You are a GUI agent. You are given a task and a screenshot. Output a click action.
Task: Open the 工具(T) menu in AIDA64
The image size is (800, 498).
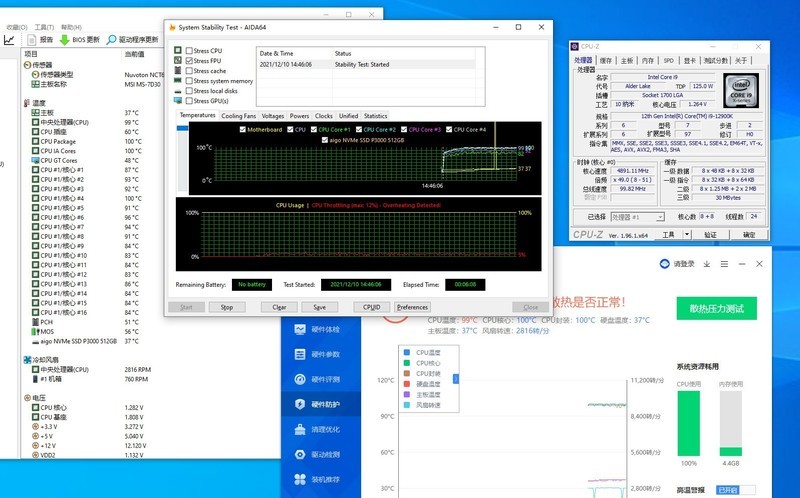pyautogui.click(x=44, y=27)
